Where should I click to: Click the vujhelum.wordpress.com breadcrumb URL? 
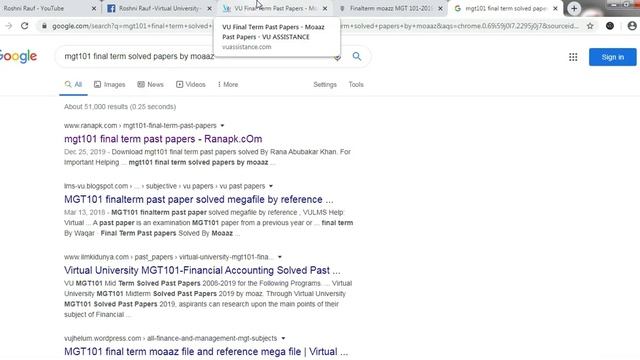coord(170,338)
